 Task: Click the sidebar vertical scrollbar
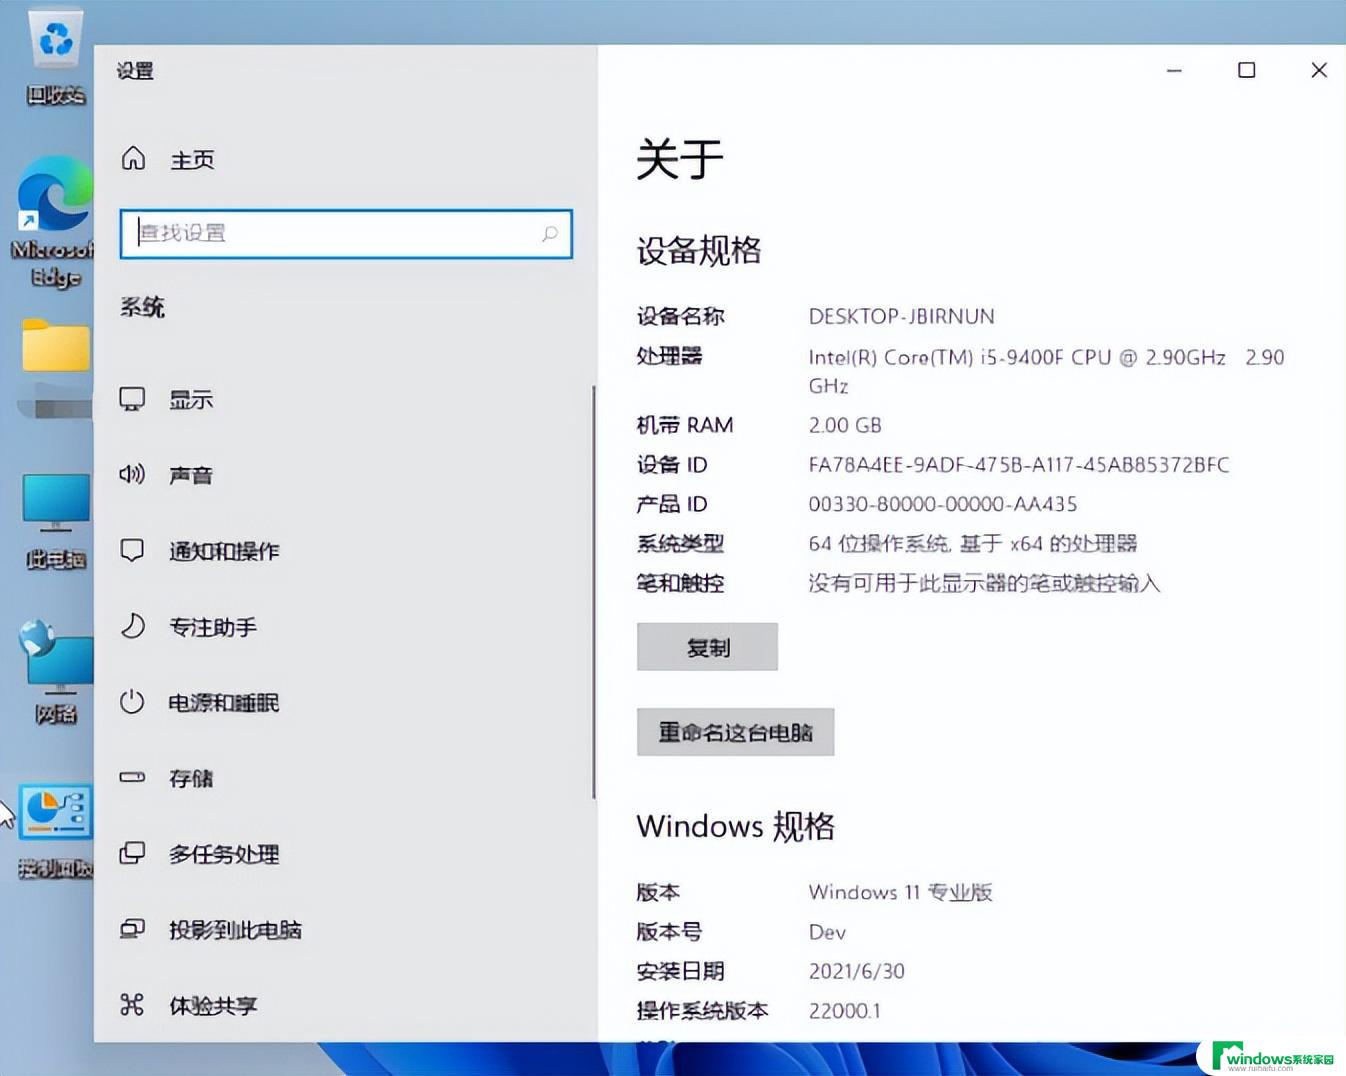594,592
